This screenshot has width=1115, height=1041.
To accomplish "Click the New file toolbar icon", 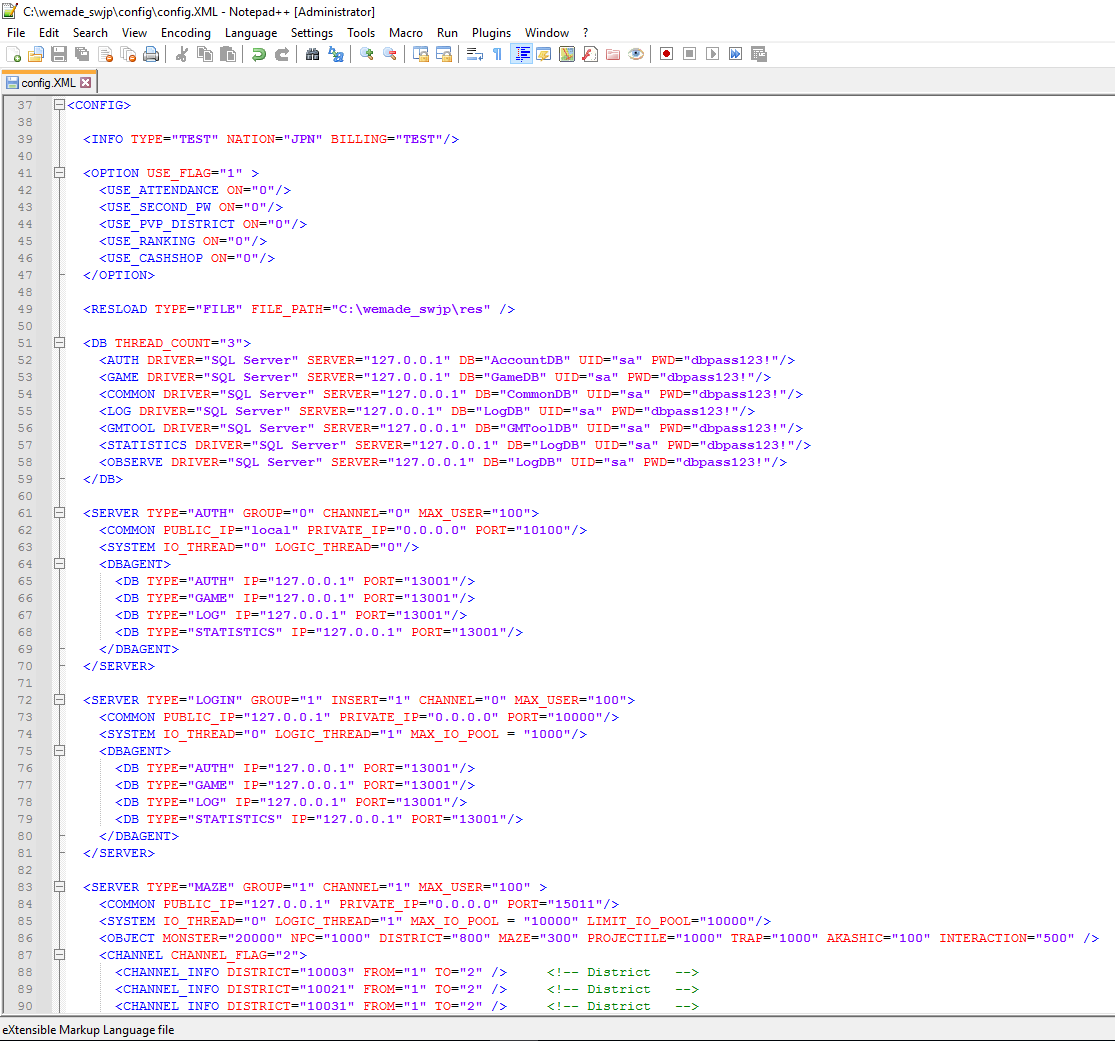I will point(13,54).
